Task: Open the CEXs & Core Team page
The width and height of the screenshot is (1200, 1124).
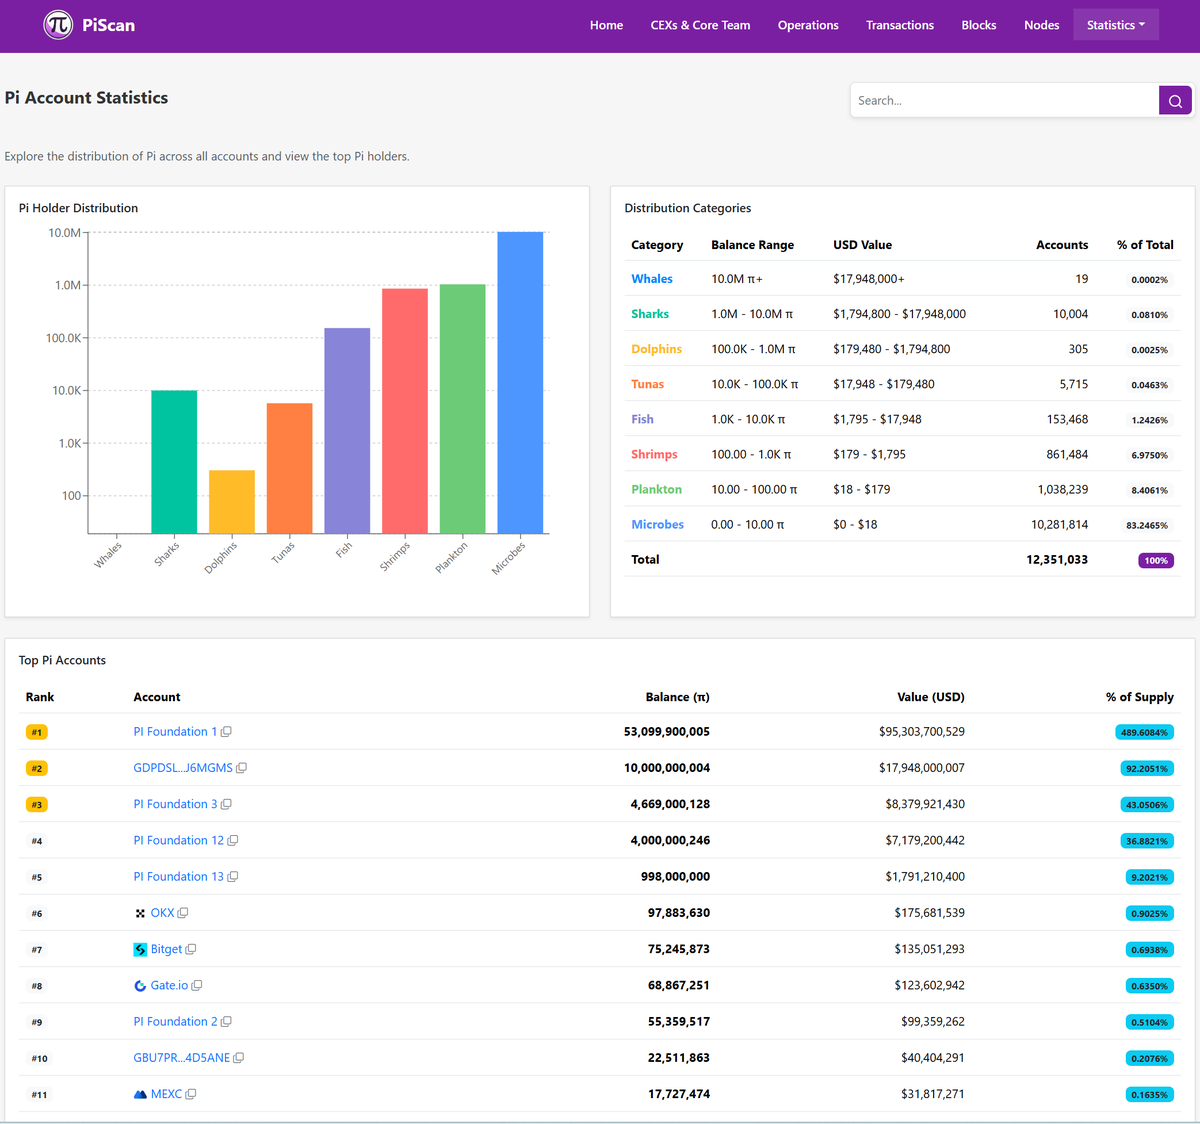Action: coord(700,25)
